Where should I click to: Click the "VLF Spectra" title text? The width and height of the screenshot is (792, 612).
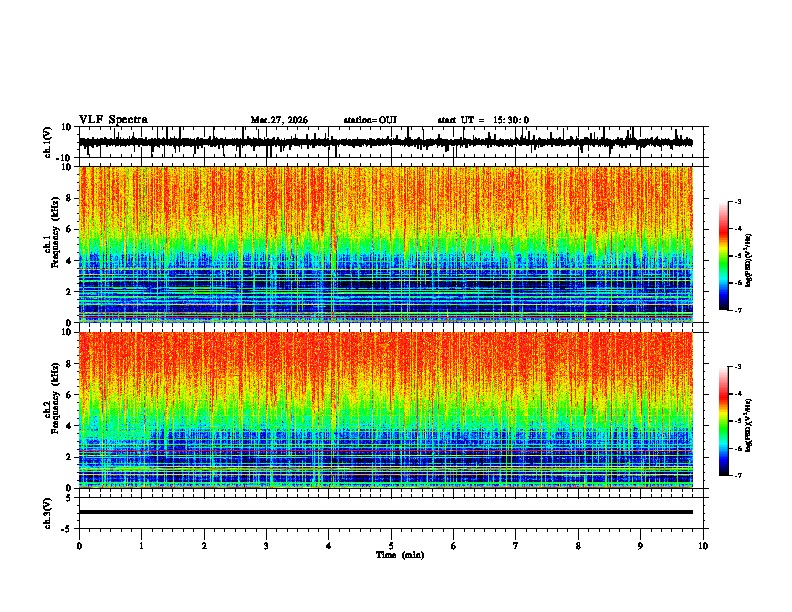pos(113,120)
